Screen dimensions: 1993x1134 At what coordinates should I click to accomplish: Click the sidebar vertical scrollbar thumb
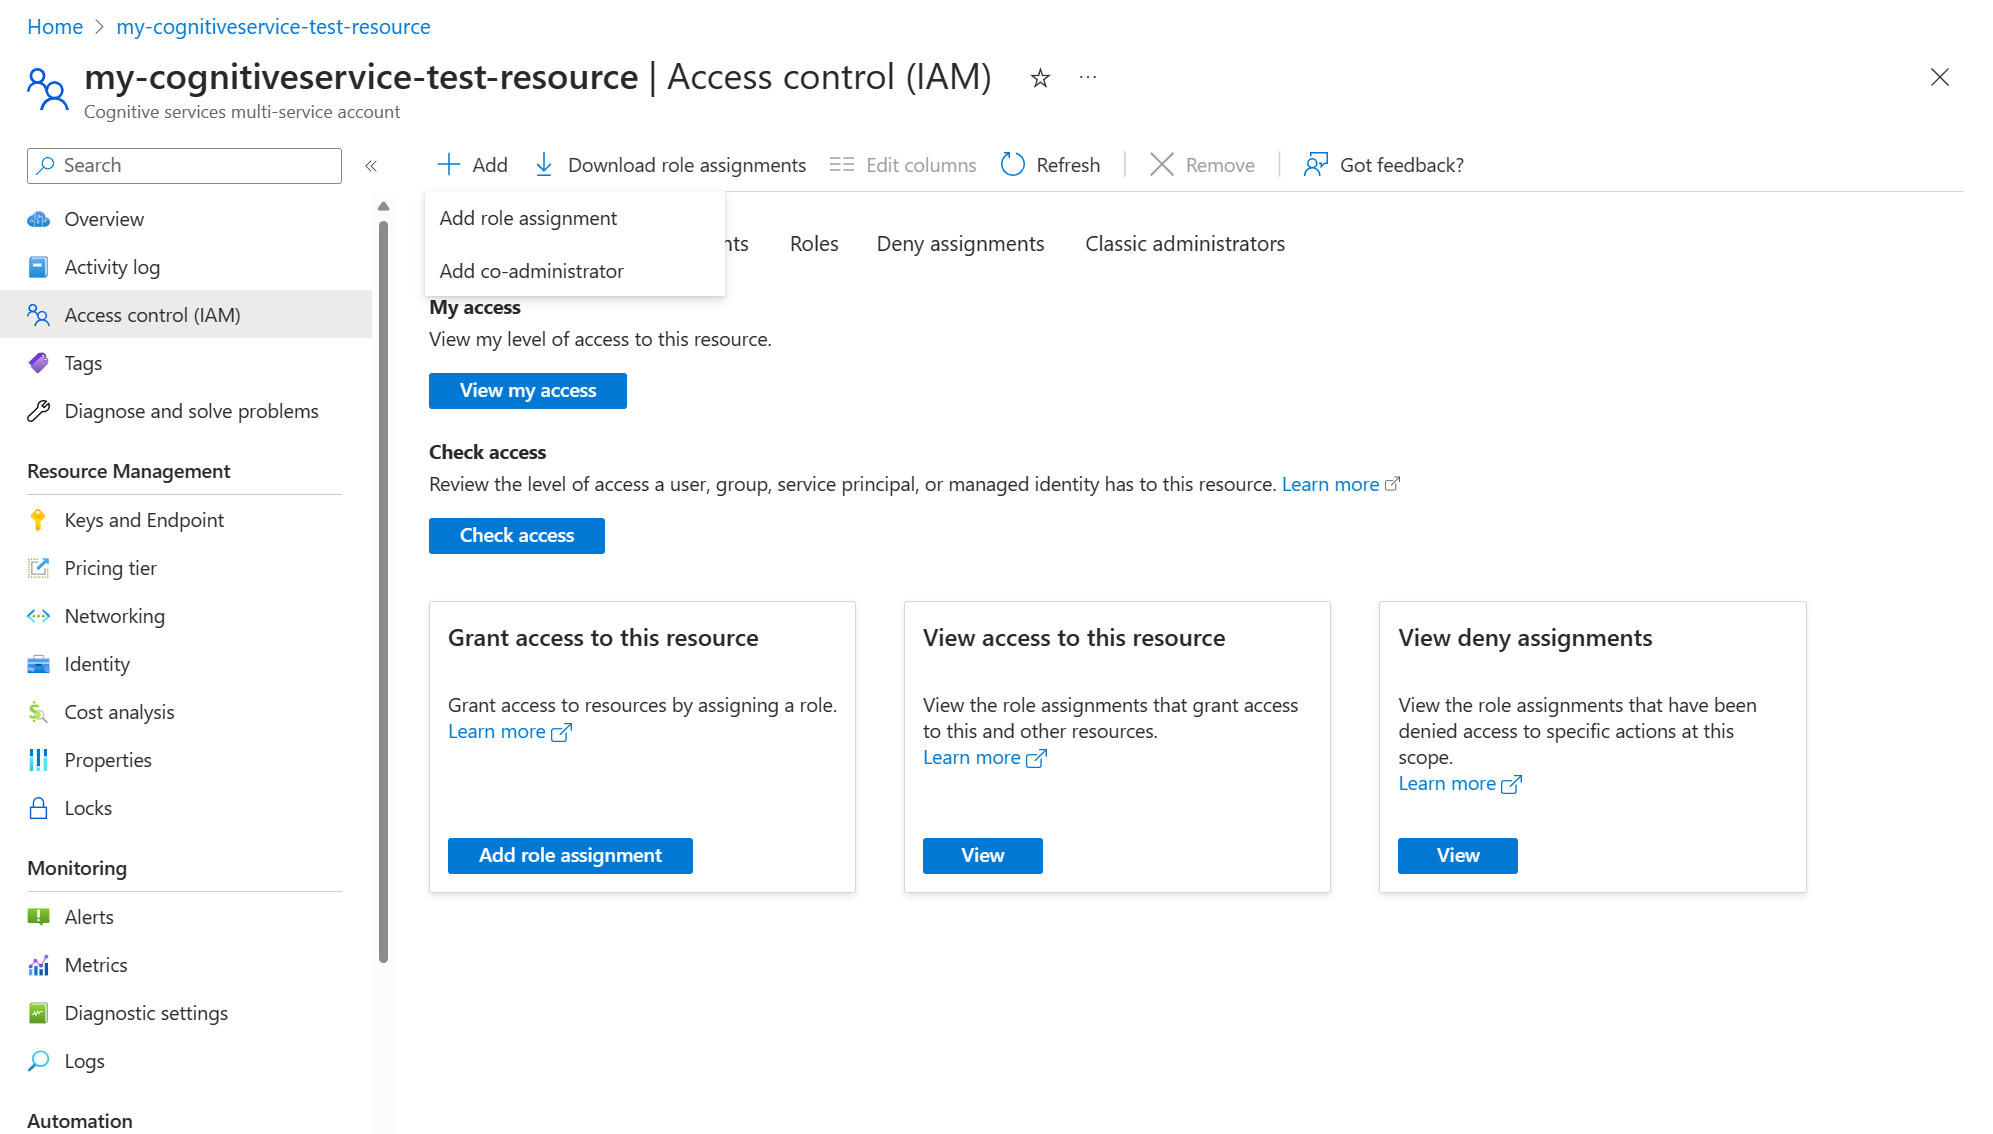pyautogui.click(x=383, y=590)
